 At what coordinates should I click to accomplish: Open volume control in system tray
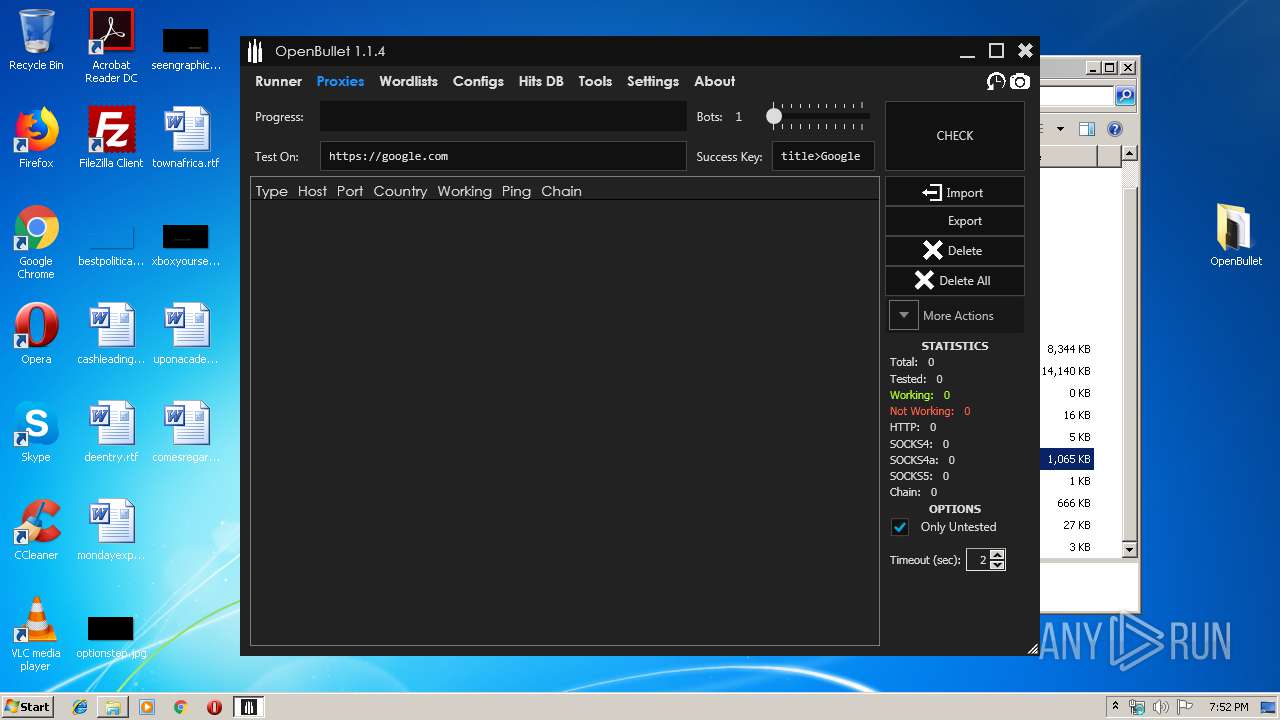tap(1160, 707)
